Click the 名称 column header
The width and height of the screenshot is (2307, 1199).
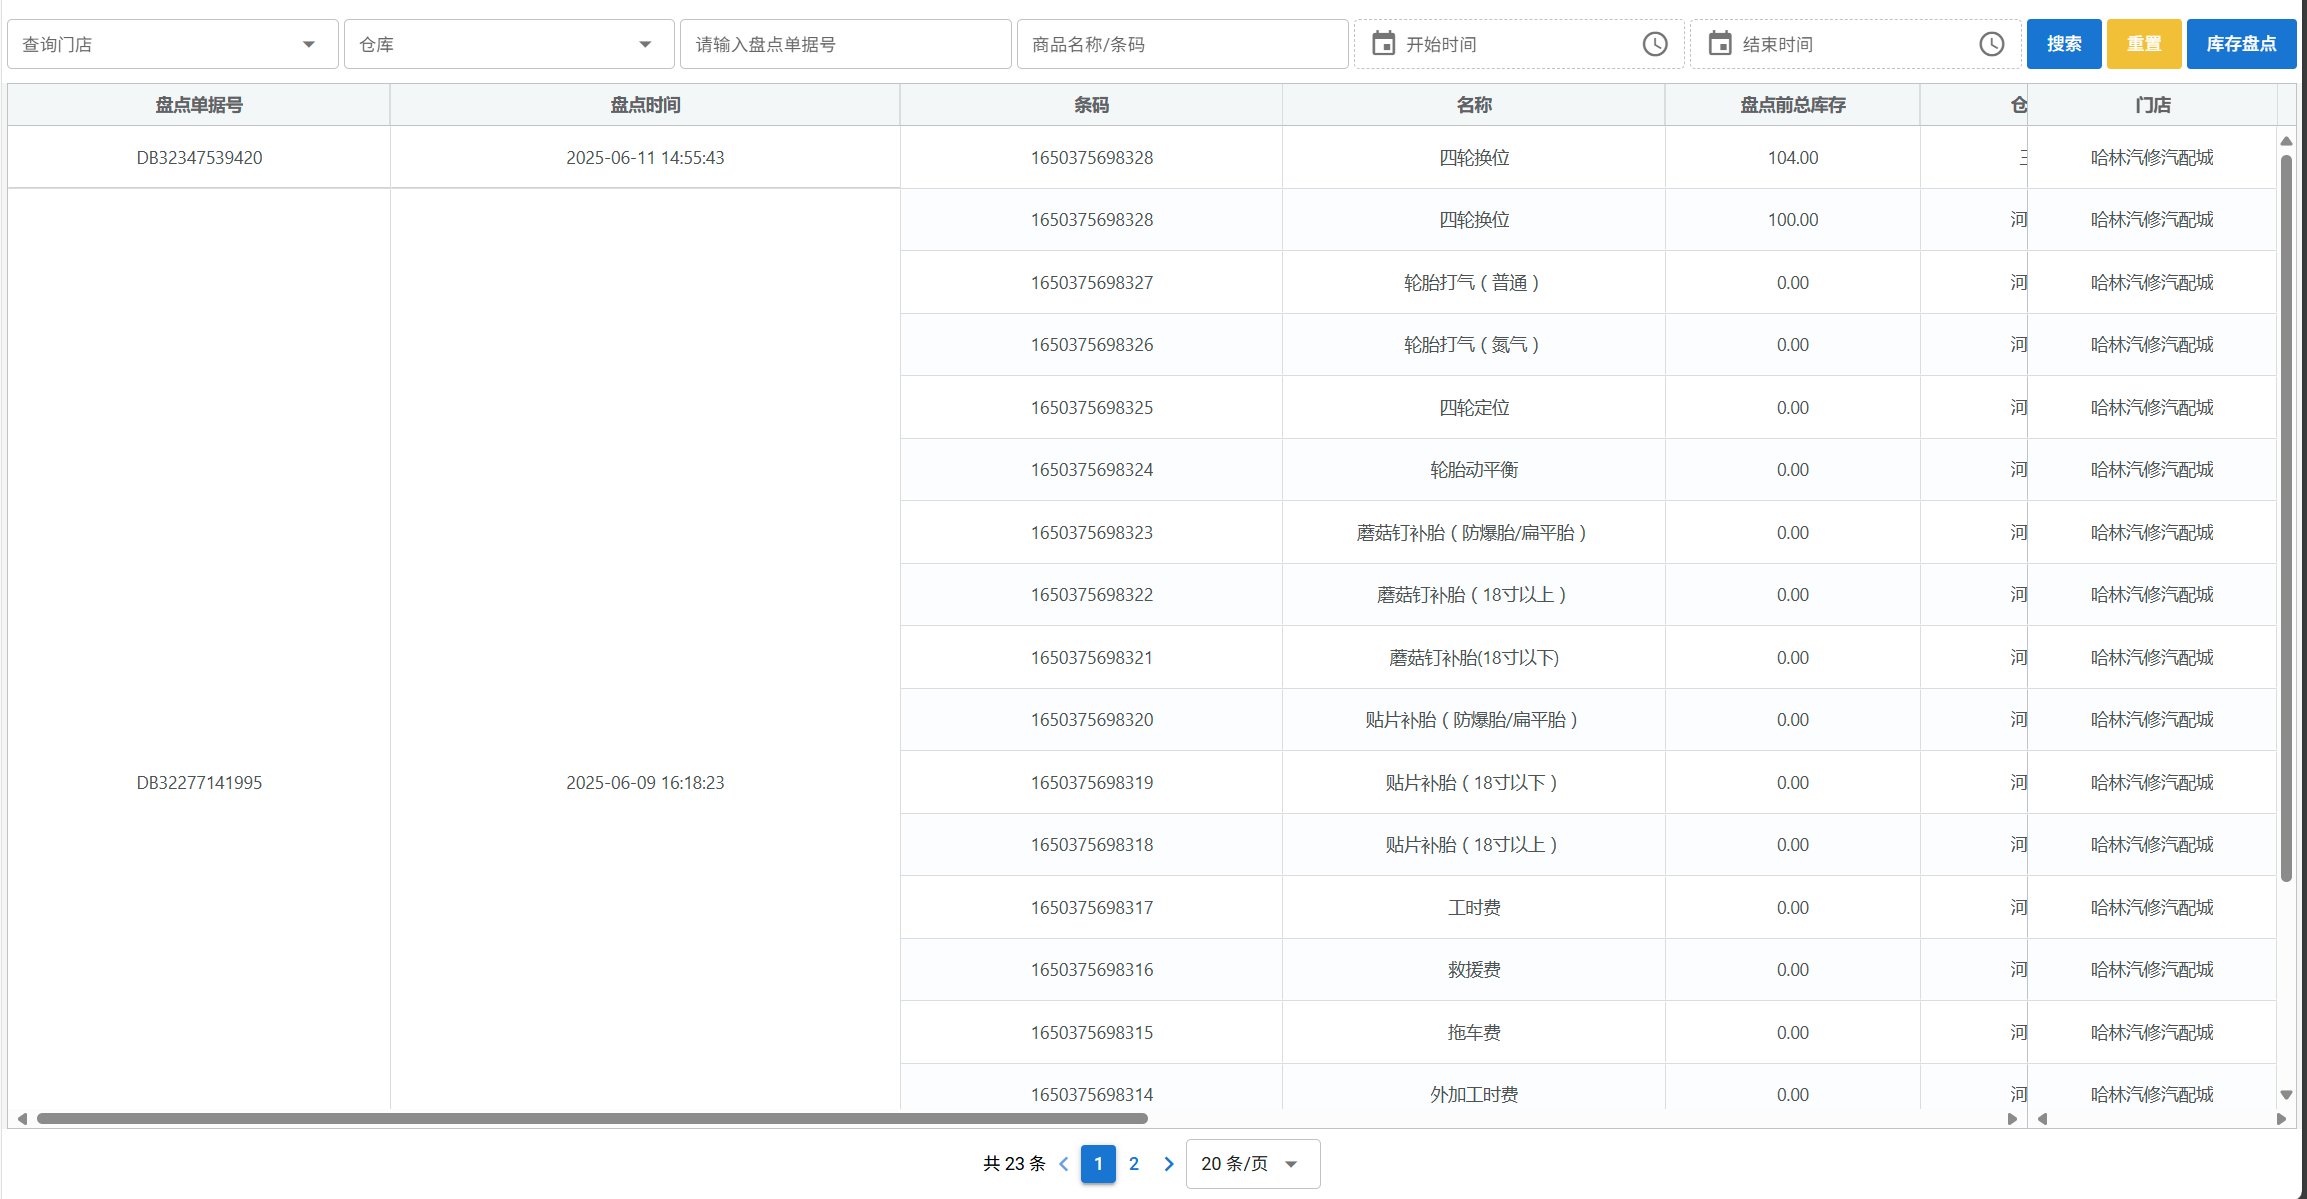[1474, 105]
